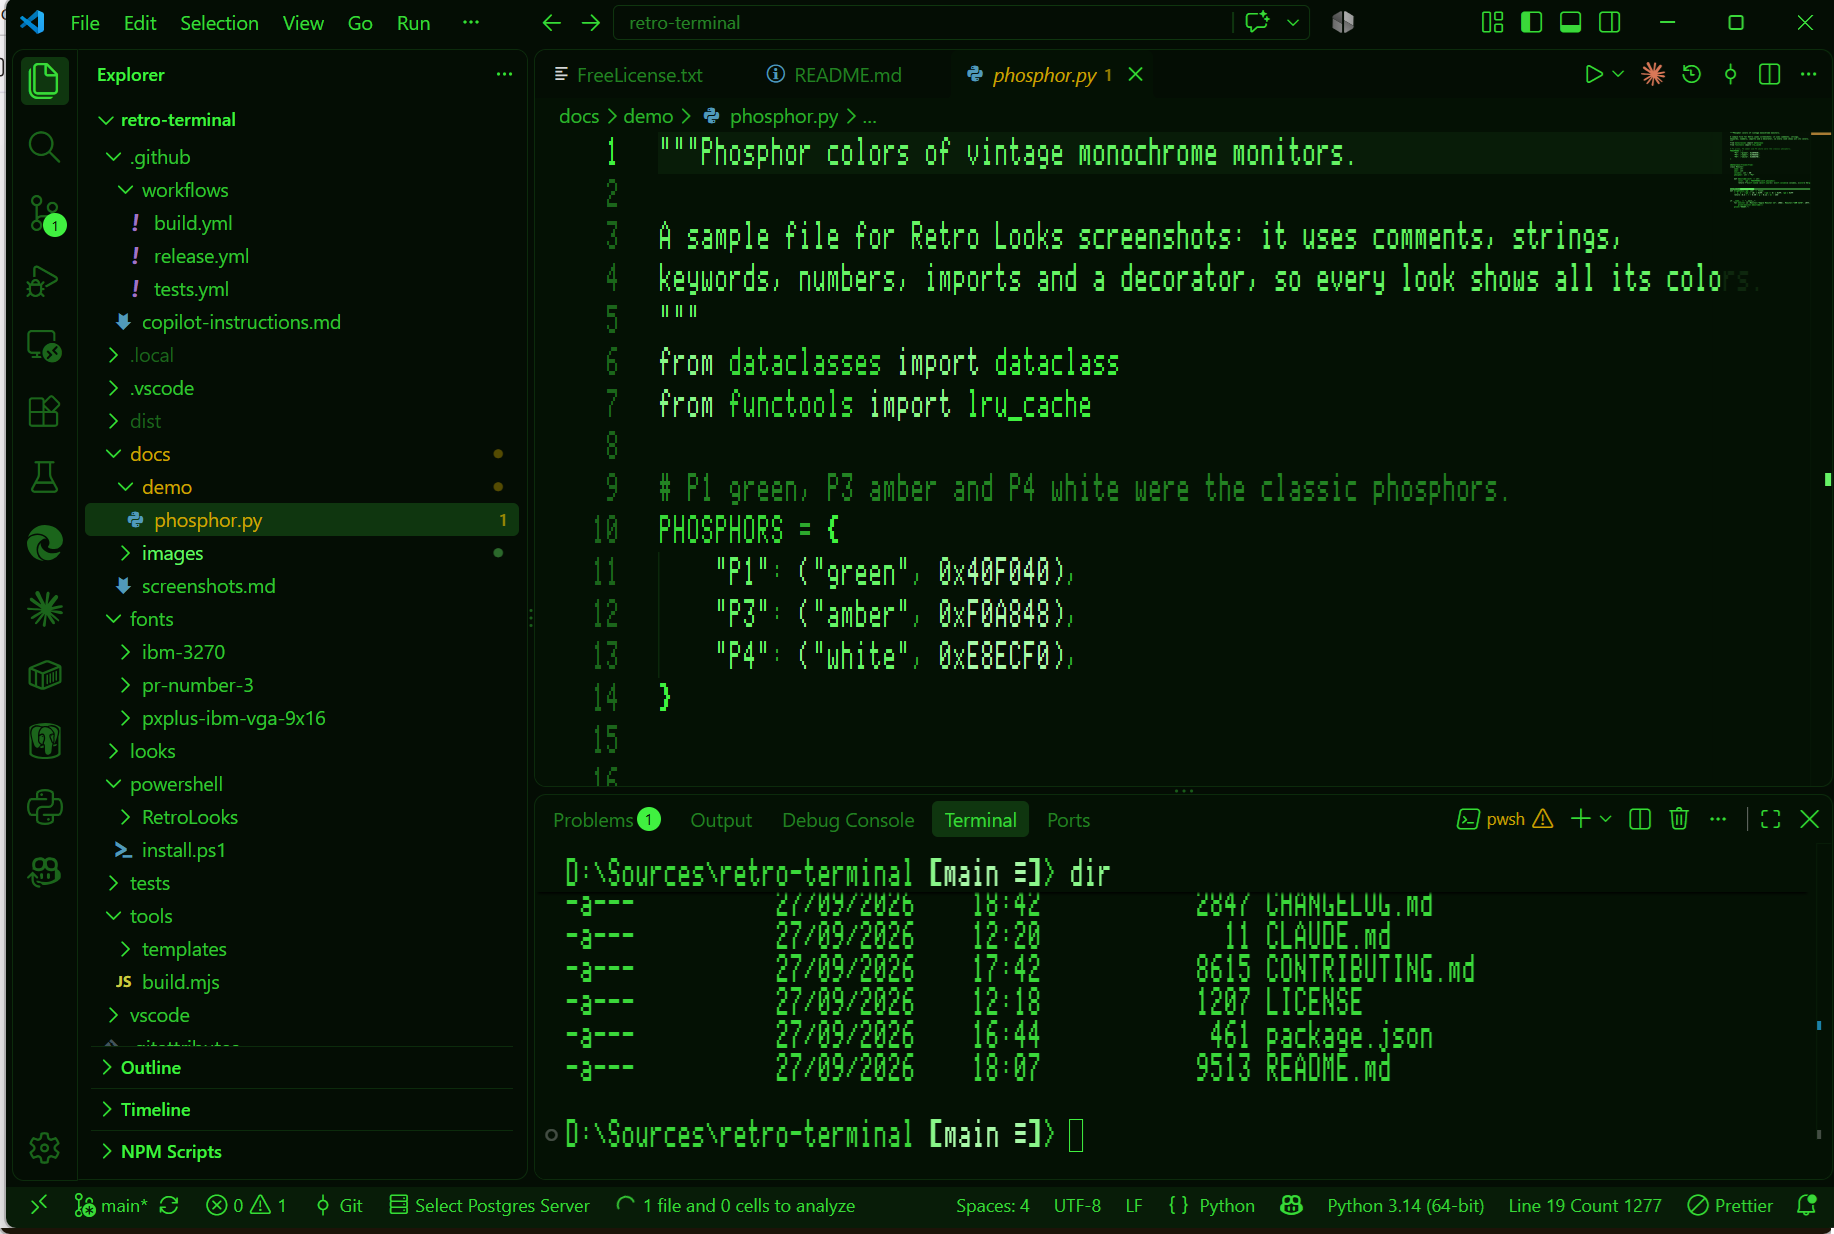Screen dimensions: 1834x1234
Task: Expand the NPM Scripts section
Action: point(302,1151)
